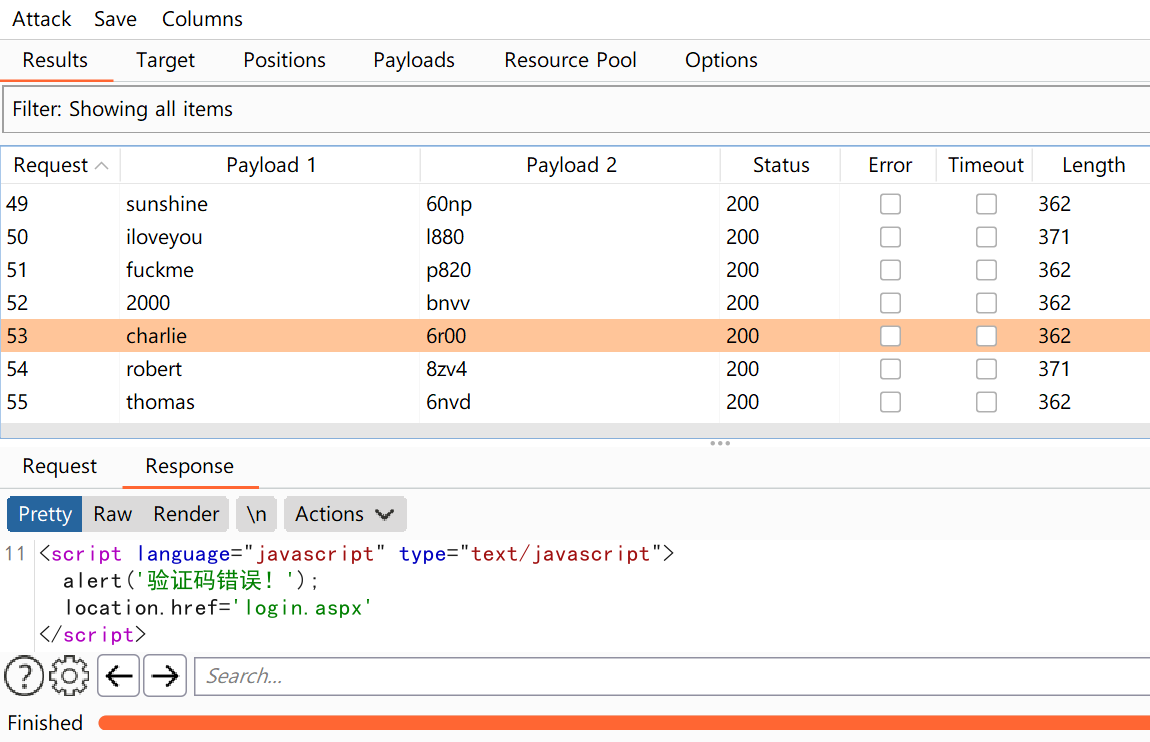Go to previous search match arrow
Image resolution: width=1150 pixels, height=742 pixels.
pyautogui.click(x=119, y=676)
